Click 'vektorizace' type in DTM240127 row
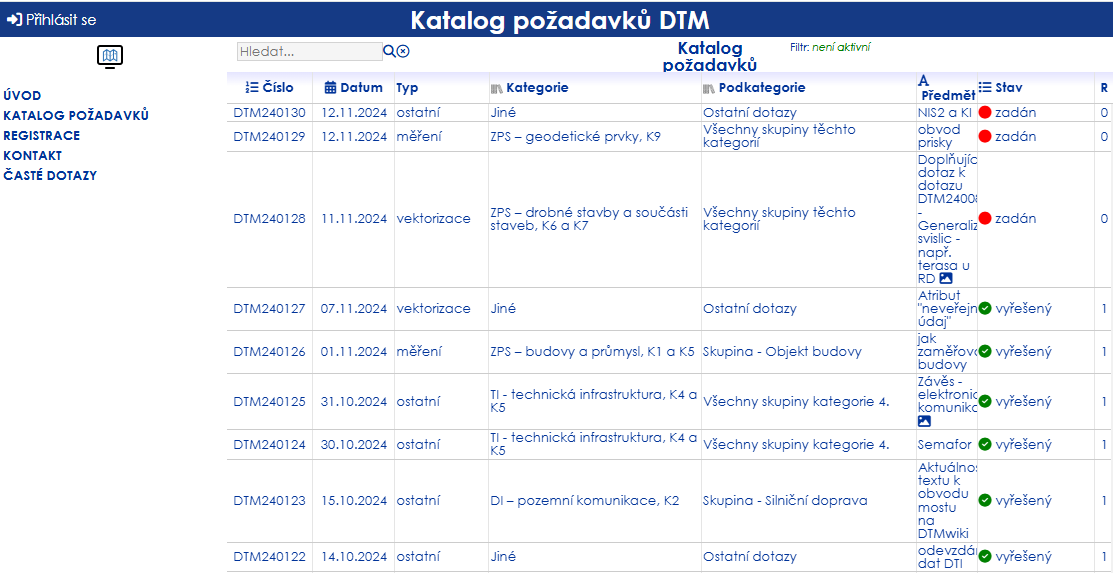Viewport: 1113px width, 573px height. click(434, 309)
